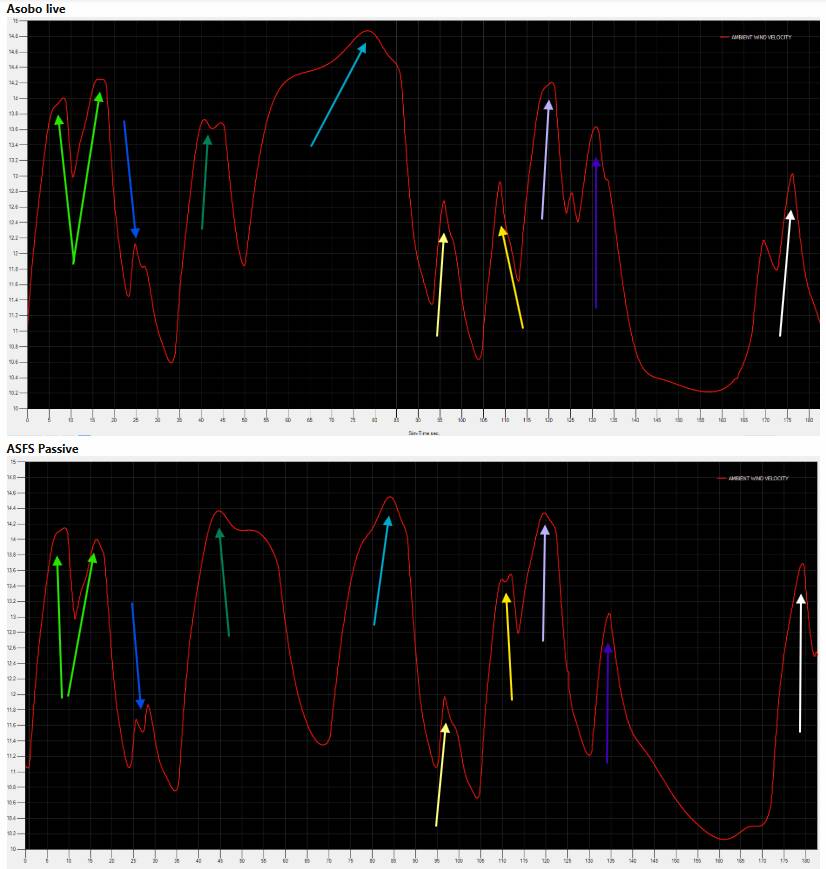Click the ASFS Passive chart title

point(42,449)
